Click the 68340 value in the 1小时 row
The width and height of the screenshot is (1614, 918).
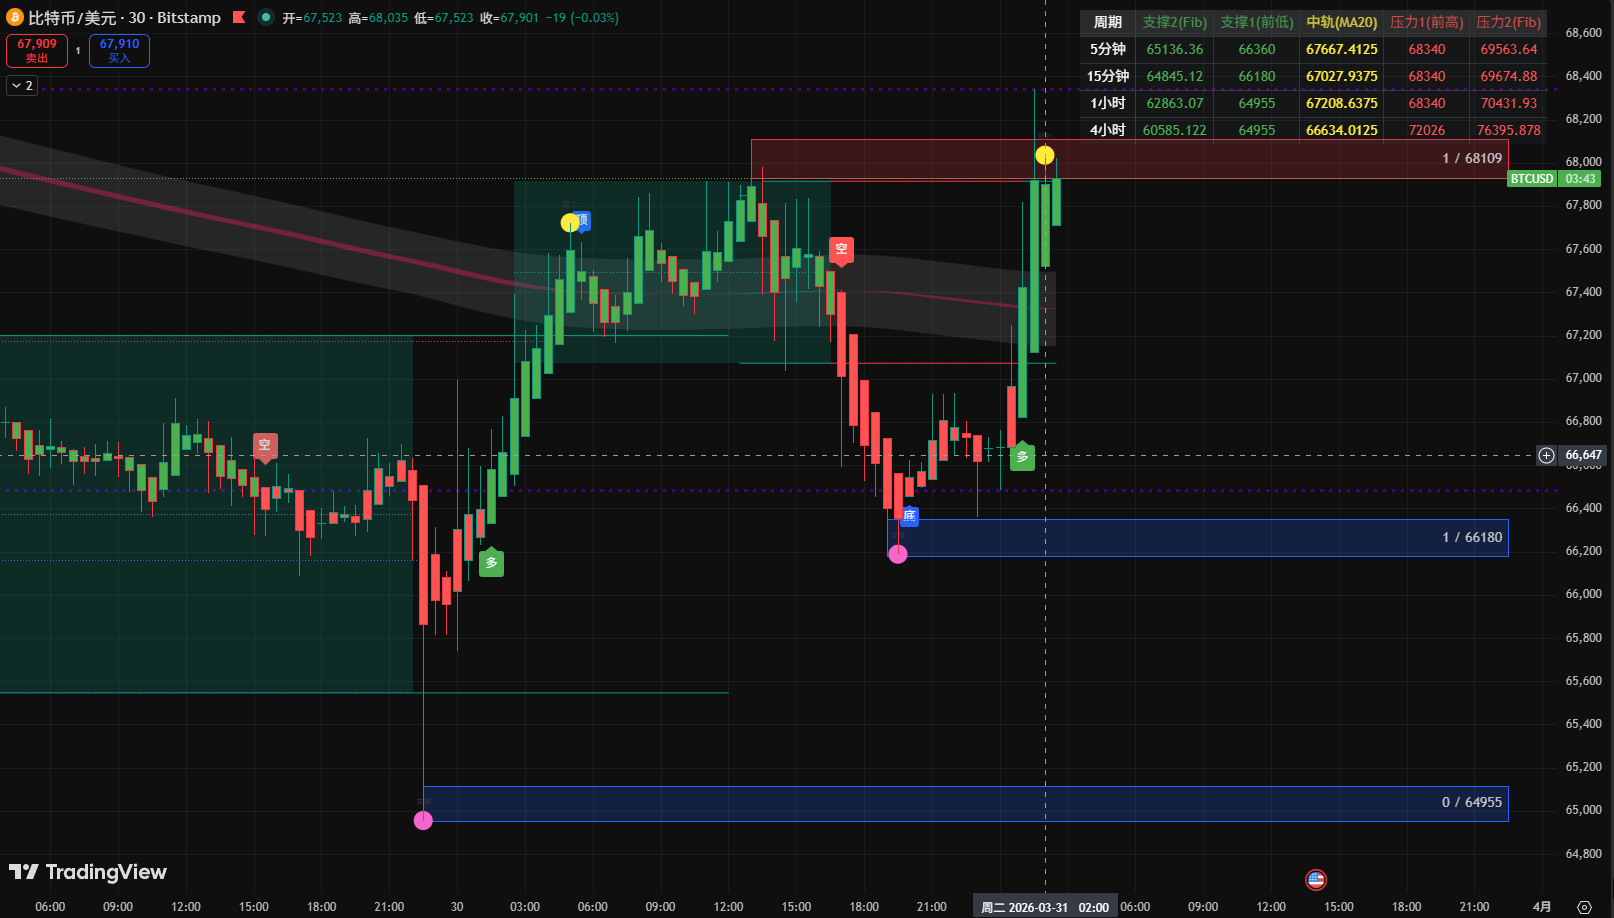(x=1427, y=103)
